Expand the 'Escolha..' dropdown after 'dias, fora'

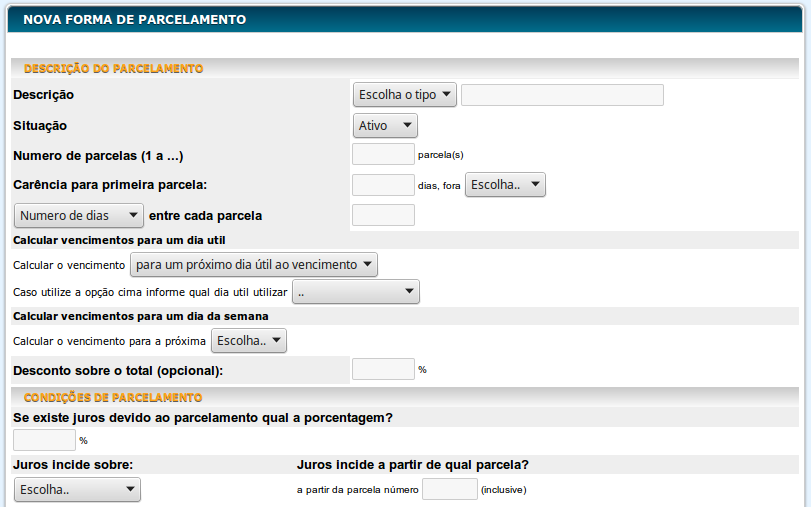point(505,185)
